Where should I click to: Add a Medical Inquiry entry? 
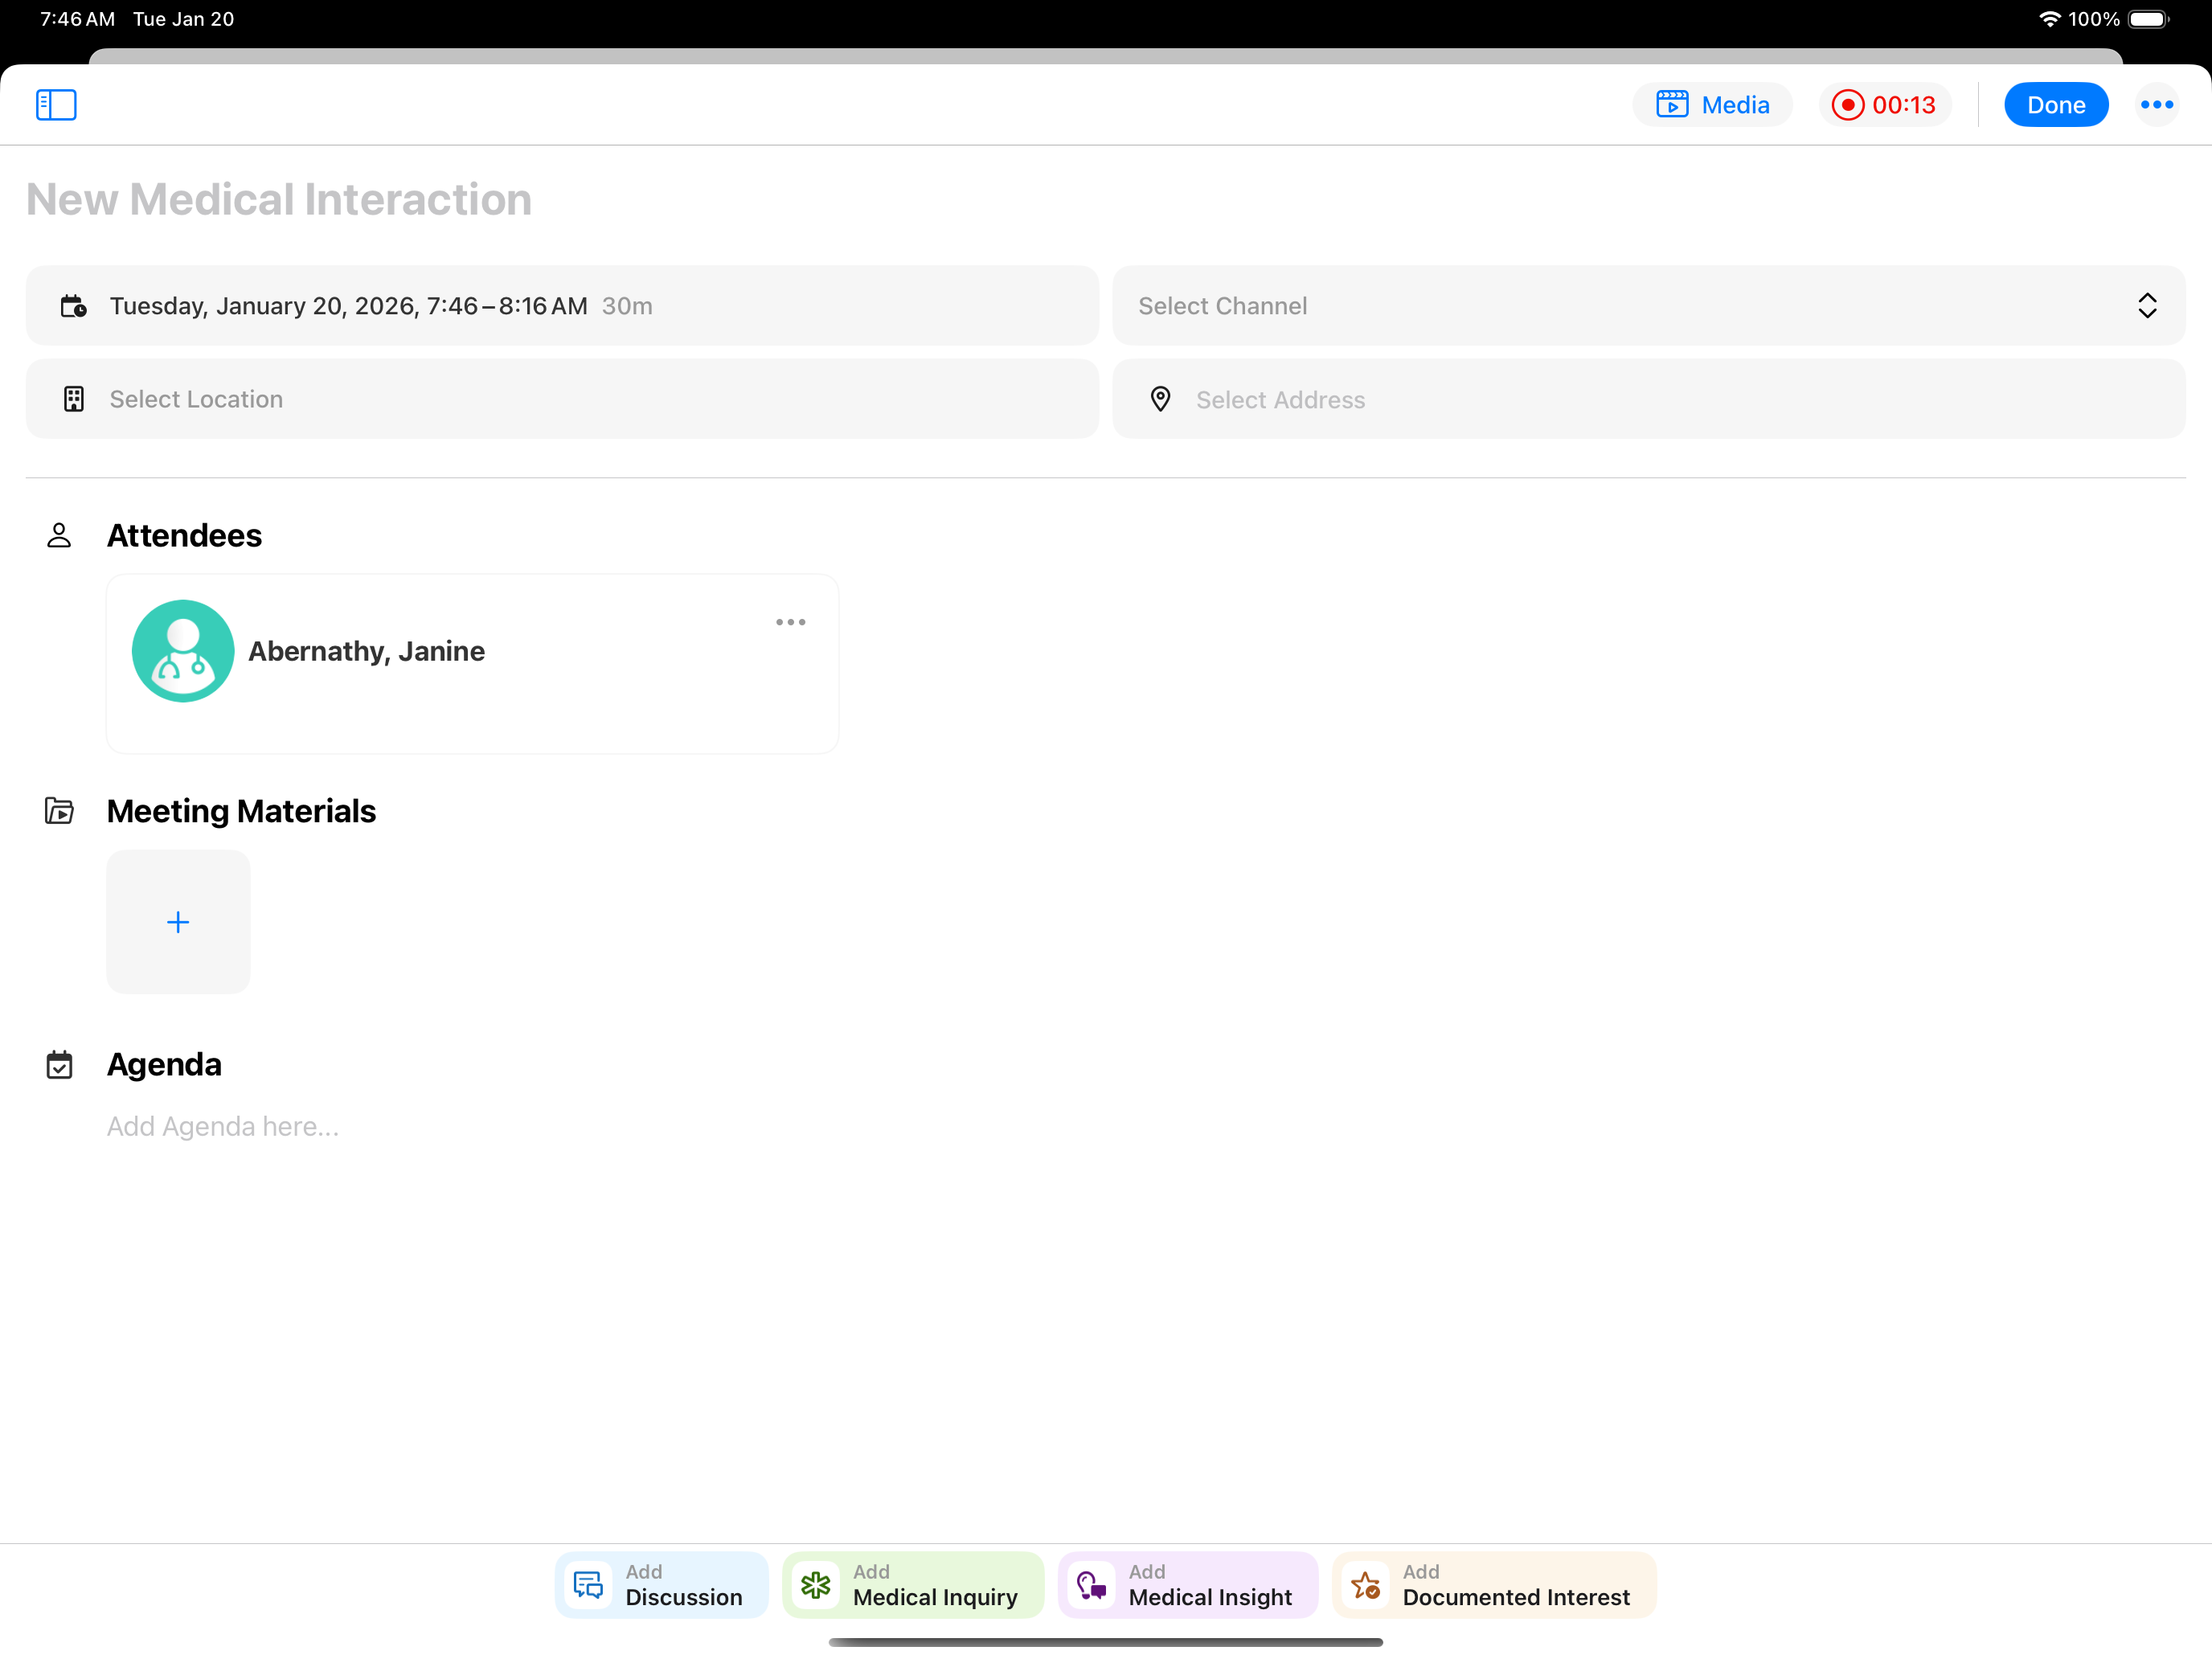click(912, 1585)
